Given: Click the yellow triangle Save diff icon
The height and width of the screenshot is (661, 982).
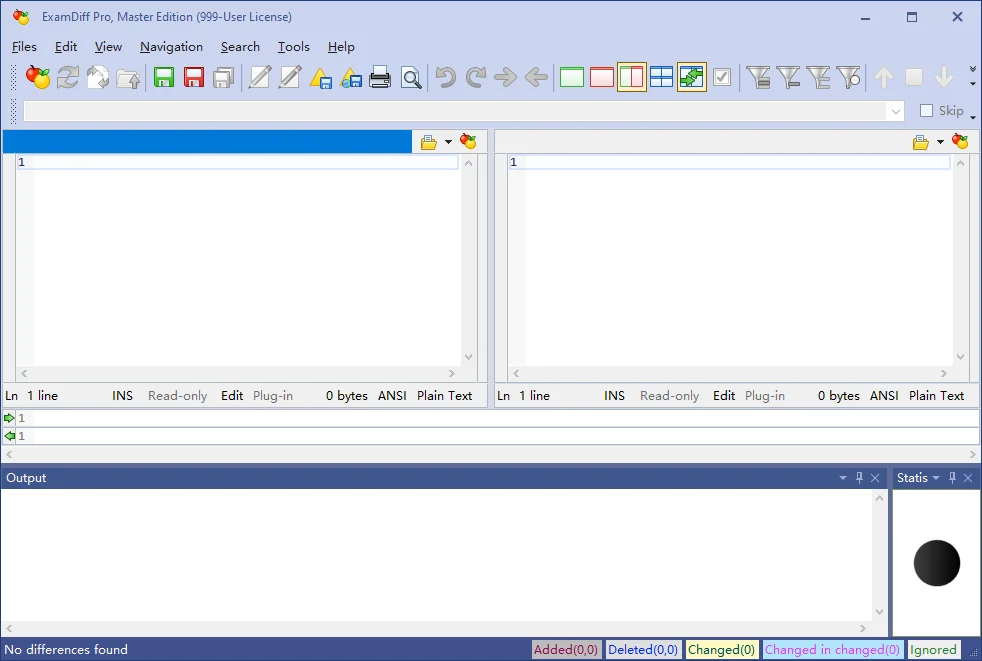Looking at the screenshot, I should 321,78.
